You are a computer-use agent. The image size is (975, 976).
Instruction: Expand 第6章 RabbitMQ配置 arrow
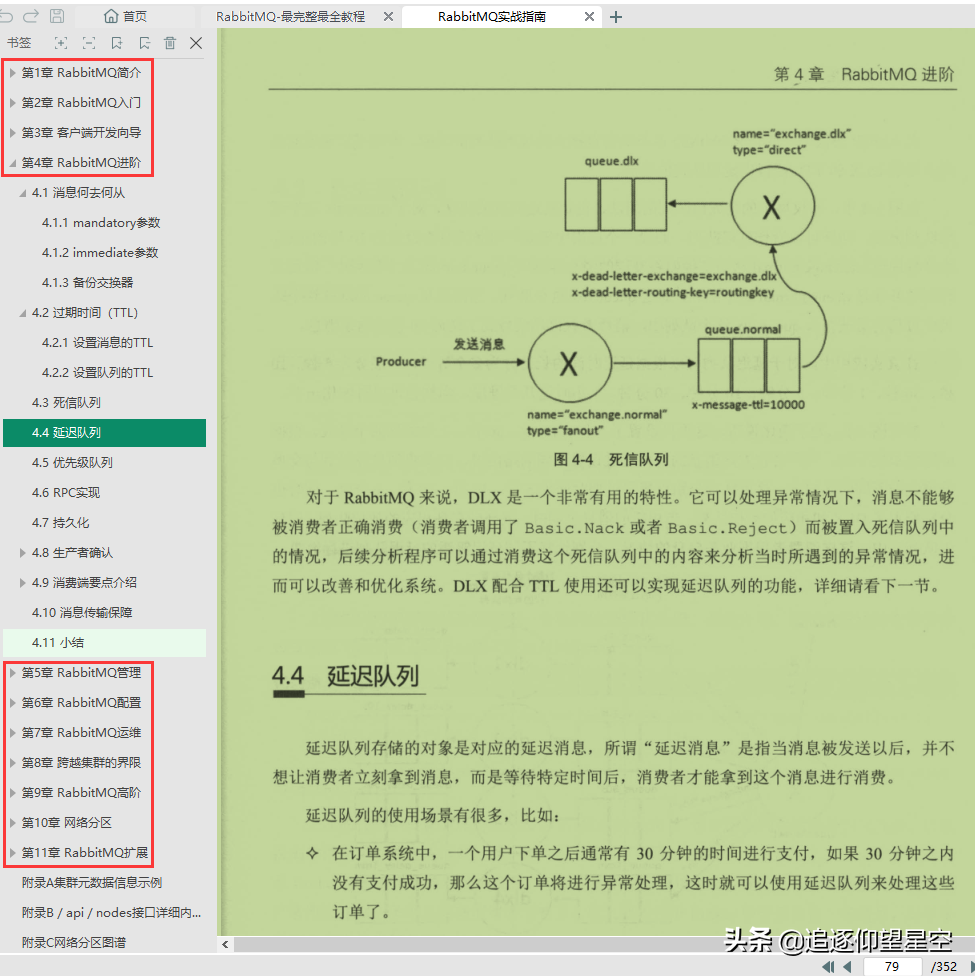coord(12,702)
